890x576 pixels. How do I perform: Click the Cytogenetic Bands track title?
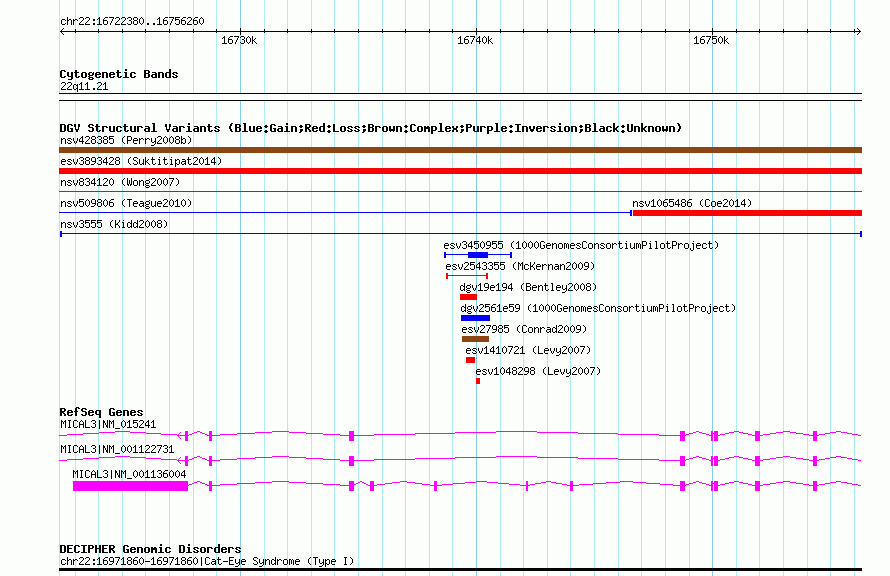tap(119, 74)
